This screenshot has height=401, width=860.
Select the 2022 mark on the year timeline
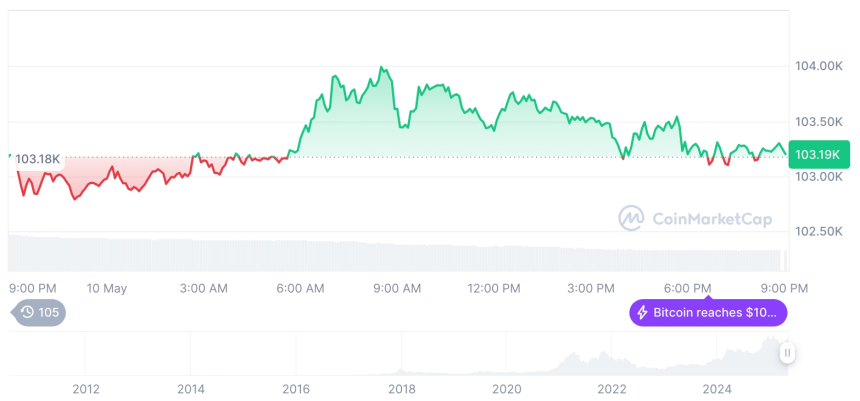click(612, 388)
